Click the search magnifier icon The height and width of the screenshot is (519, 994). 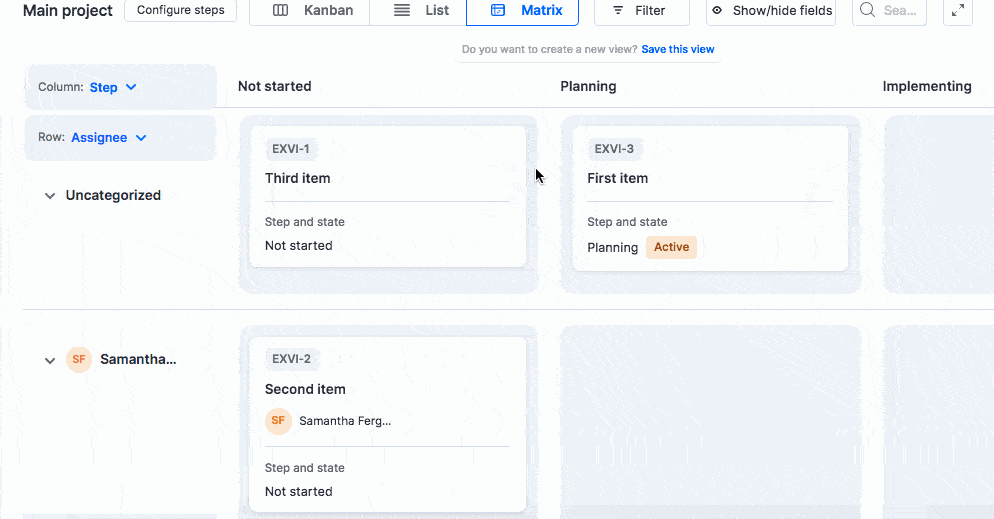click(x=868, y=10)
